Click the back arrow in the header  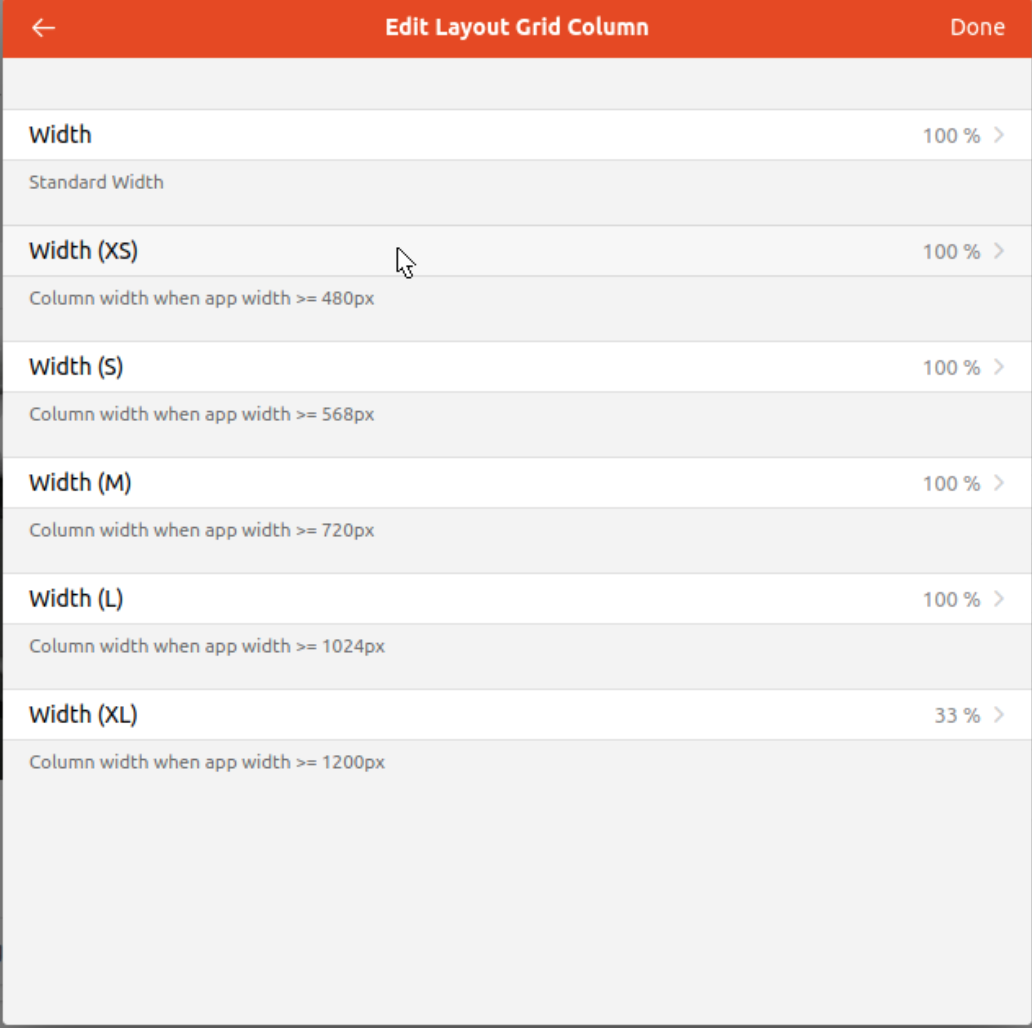point(42,27)
